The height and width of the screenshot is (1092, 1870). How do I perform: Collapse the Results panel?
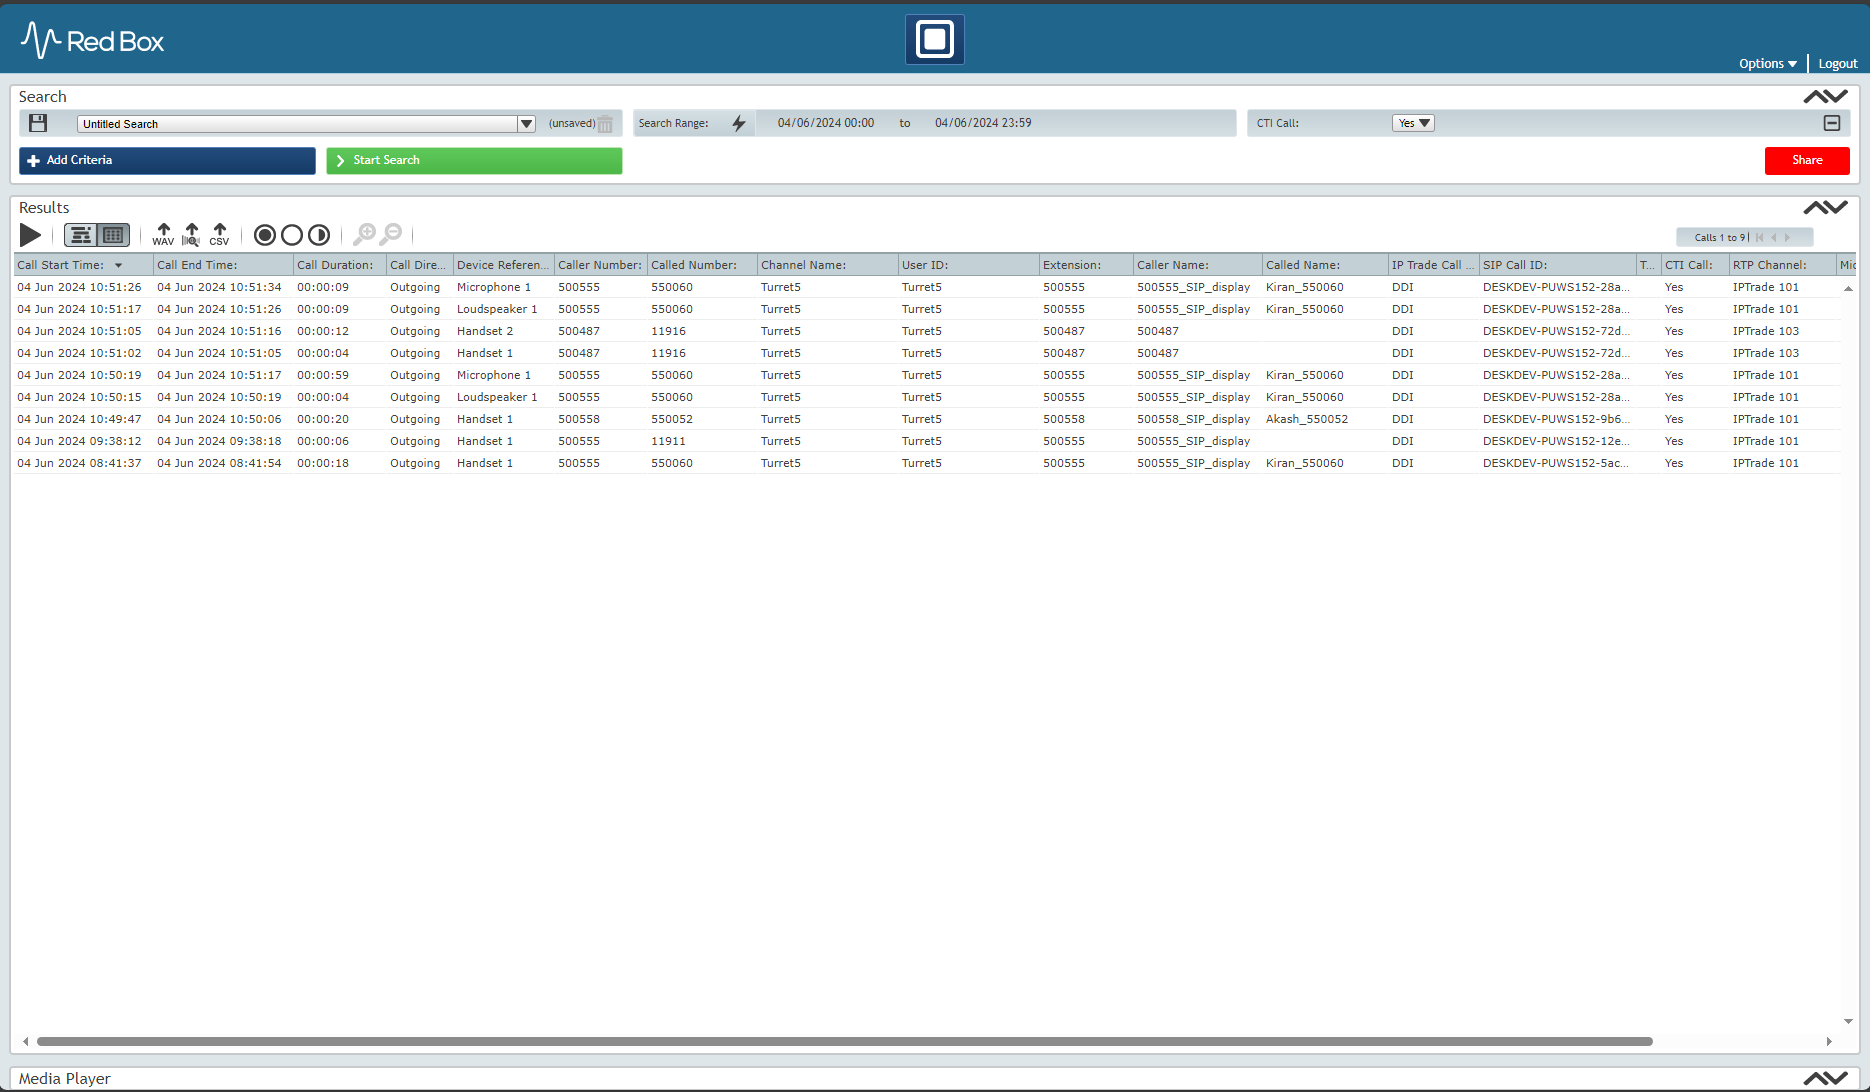tap(1825, 208)
